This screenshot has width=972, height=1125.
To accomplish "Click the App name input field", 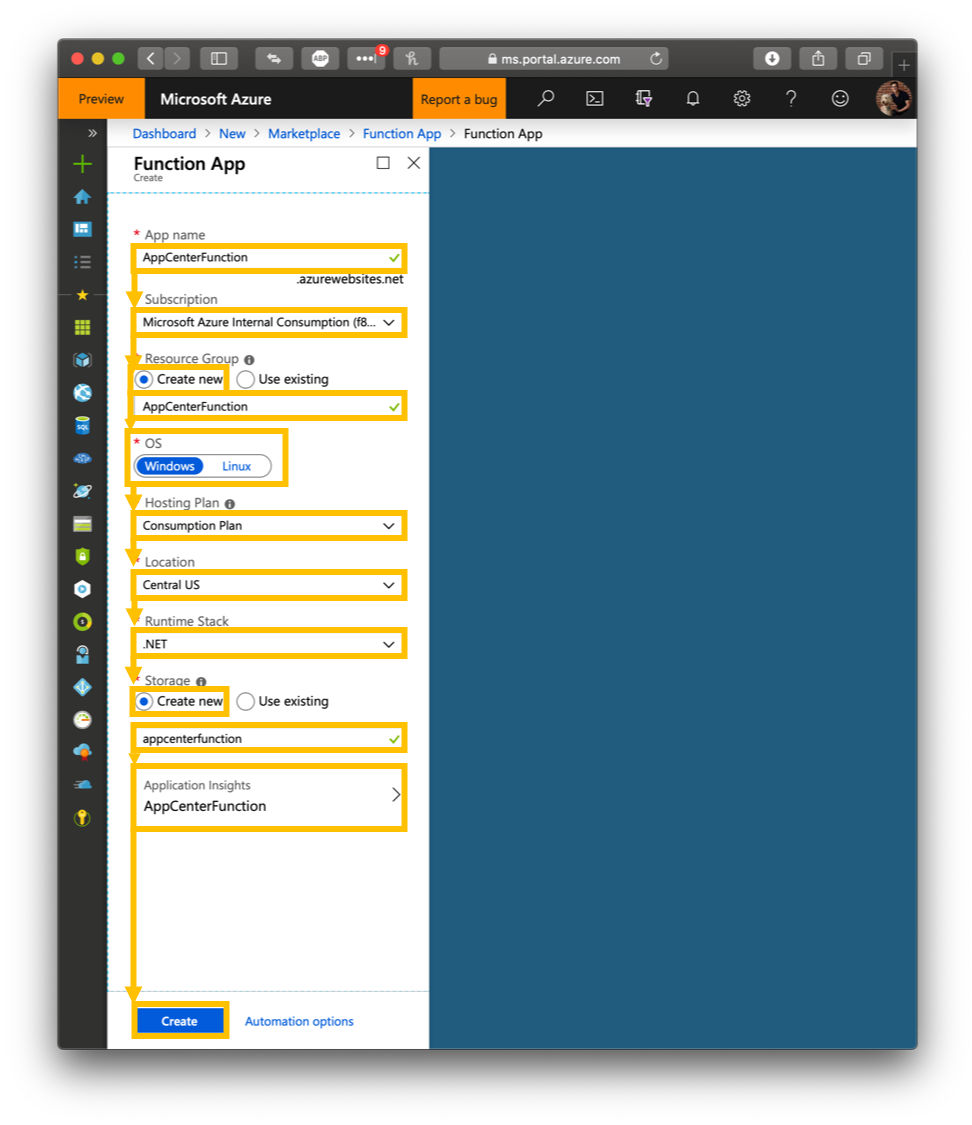I will [269, 258].
